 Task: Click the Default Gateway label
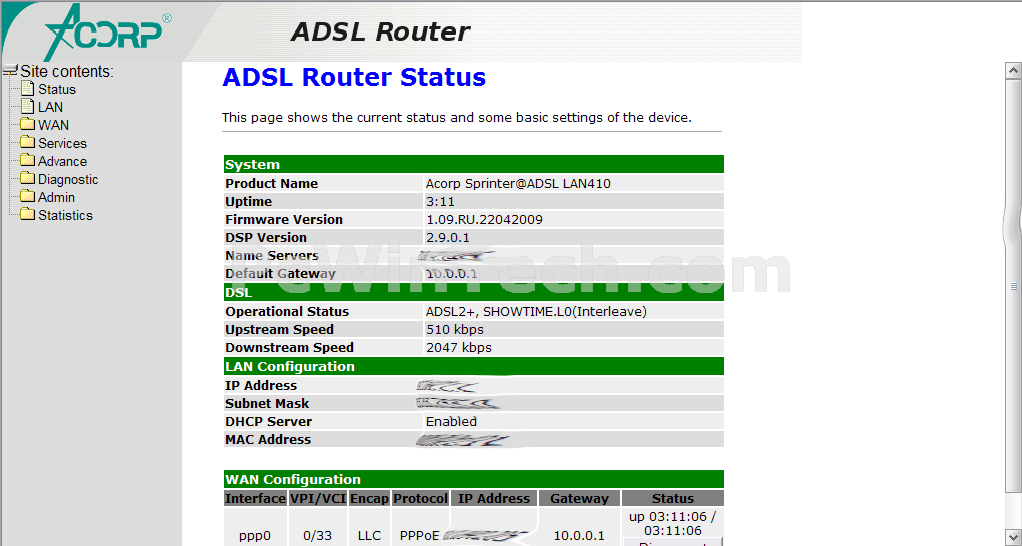(x=280, y=274)
